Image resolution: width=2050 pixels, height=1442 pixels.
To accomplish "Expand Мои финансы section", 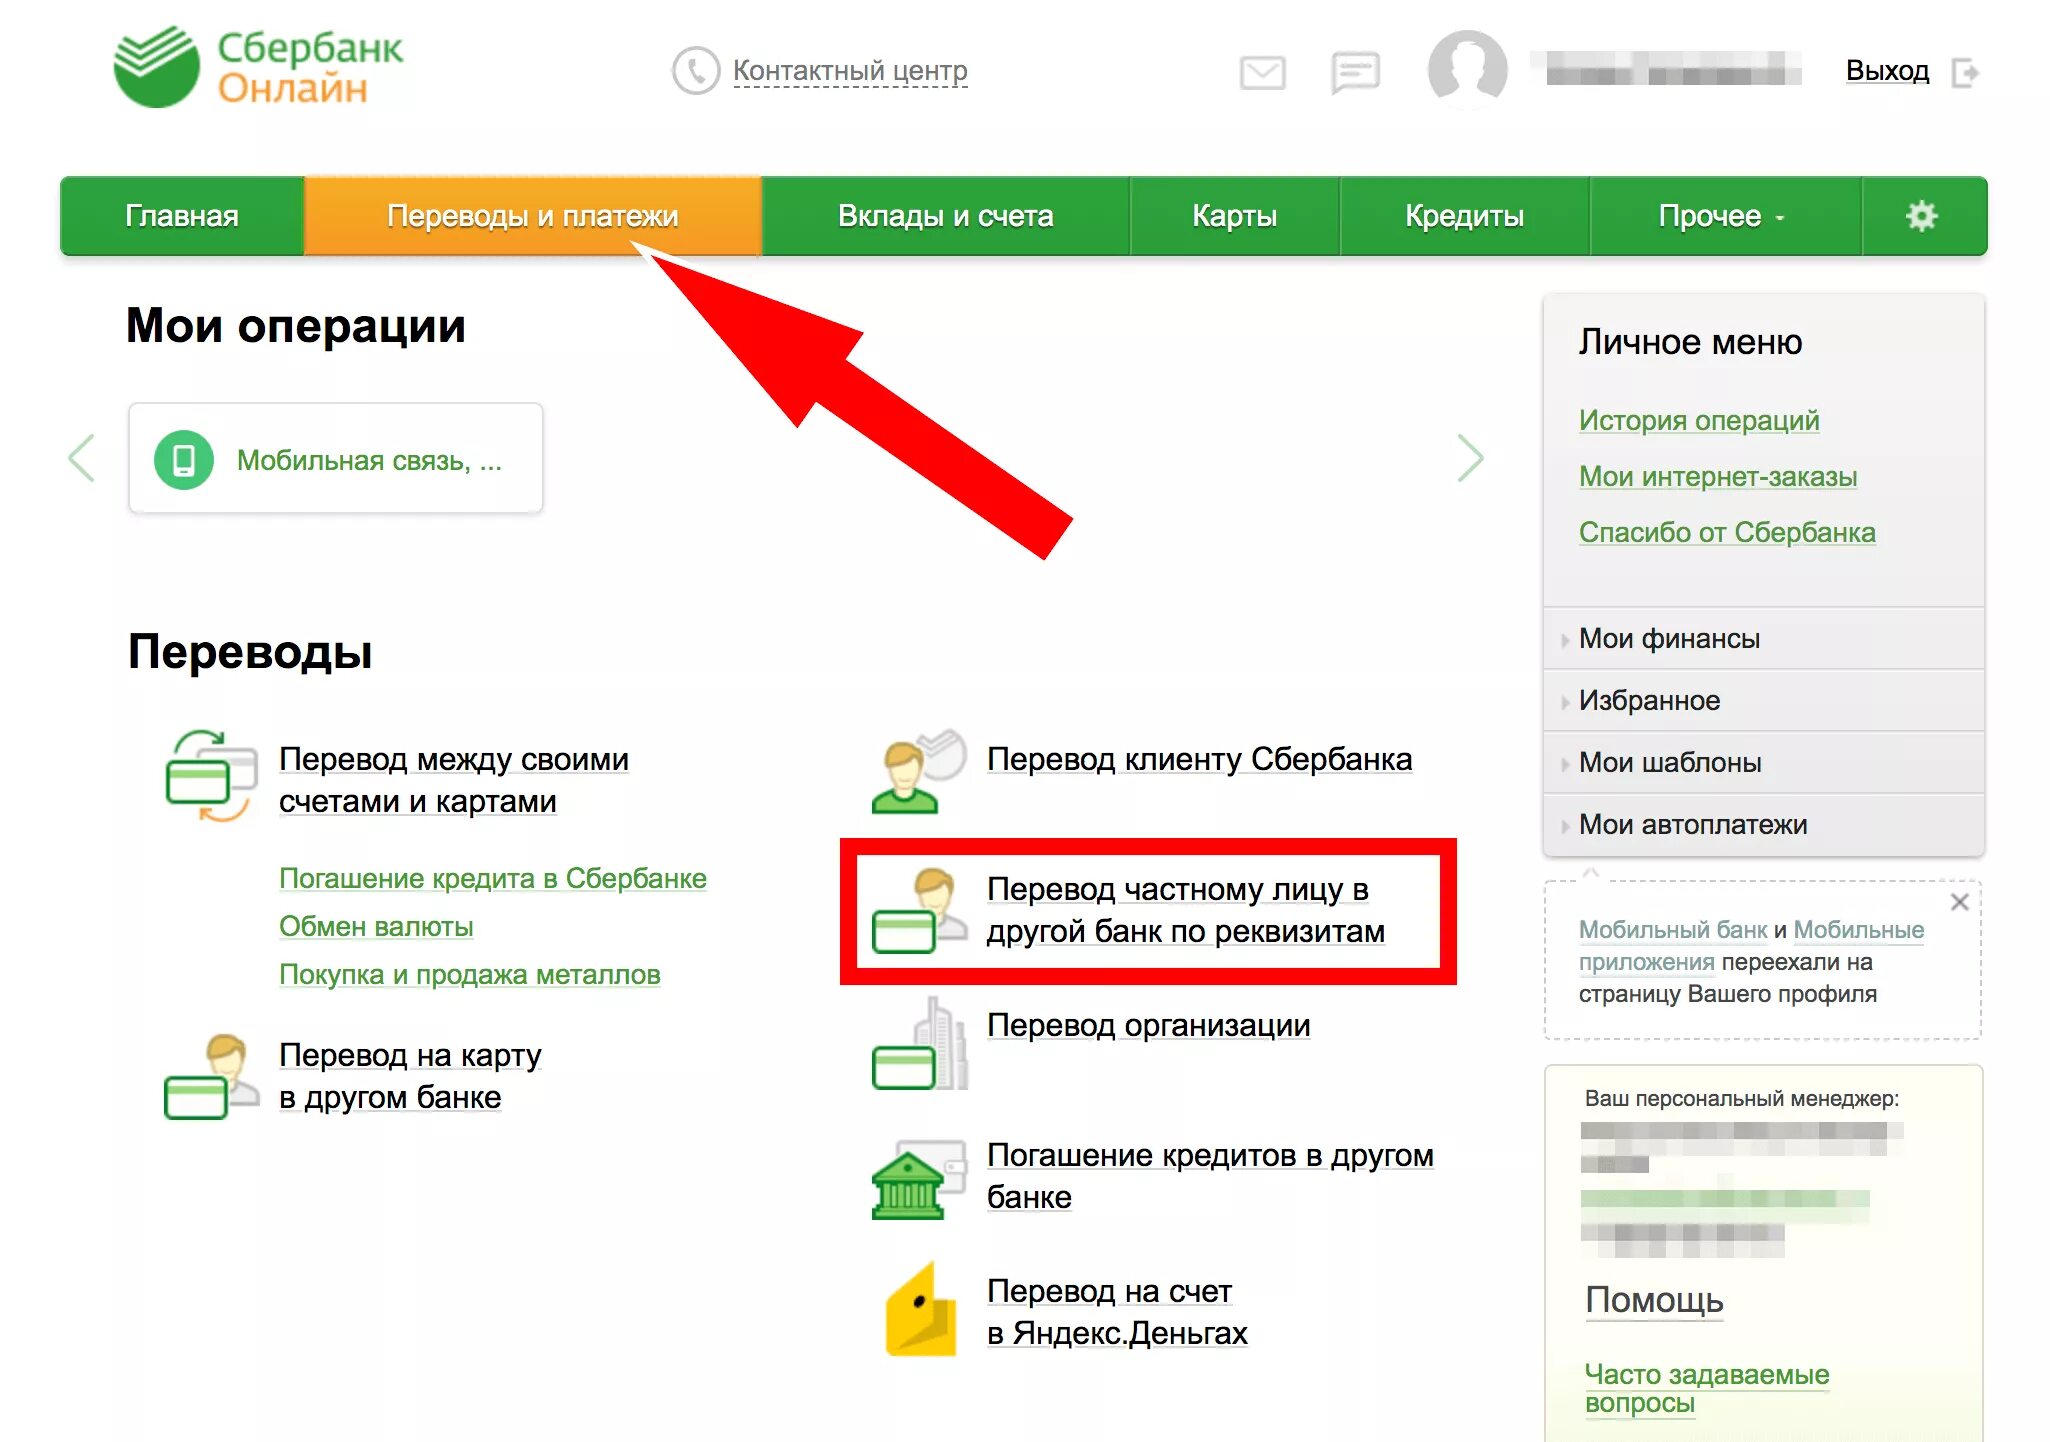I will (x=1763, y=639).
